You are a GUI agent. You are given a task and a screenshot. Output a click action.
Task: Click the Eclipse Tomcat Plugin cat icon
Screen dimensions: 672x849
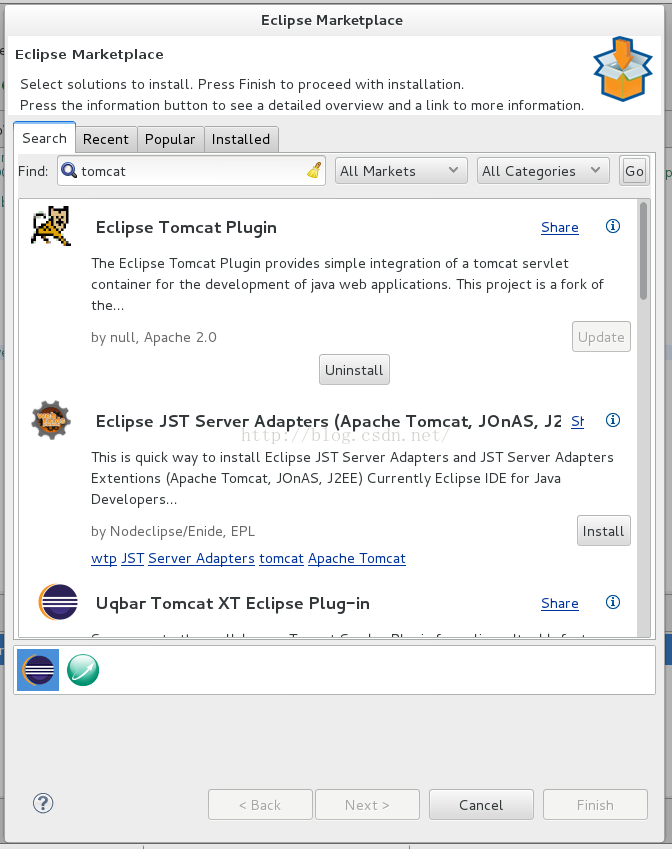(51, 226)
